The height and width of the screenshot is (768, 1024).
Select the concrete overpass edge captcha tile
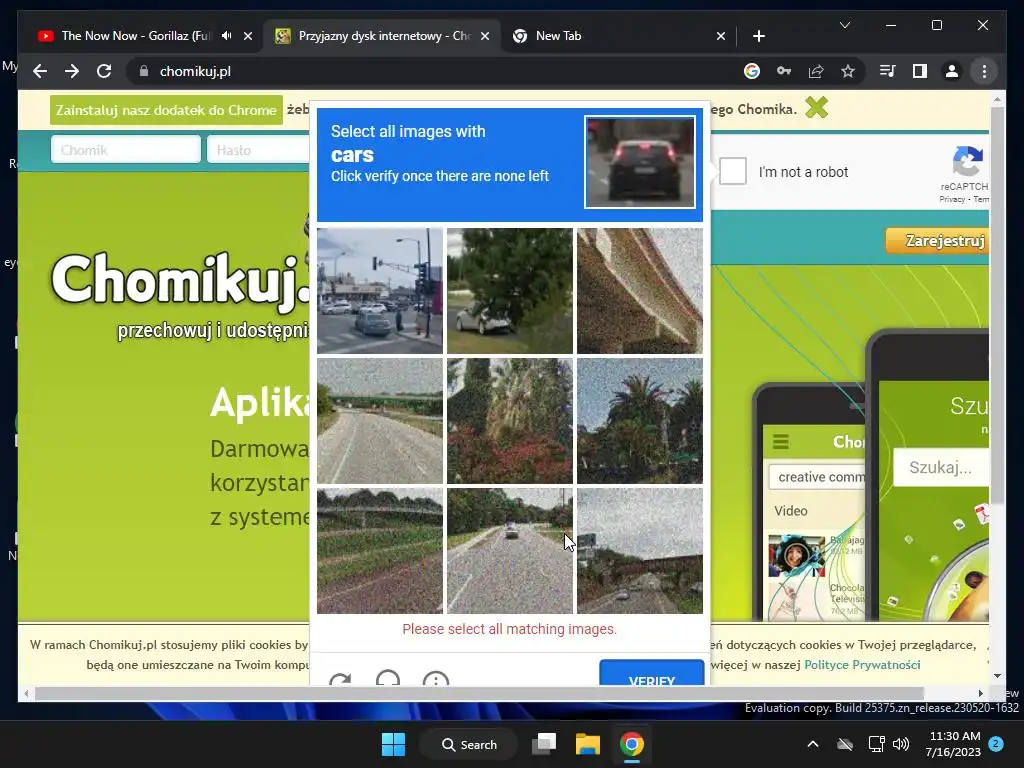(x=640, y=291)
